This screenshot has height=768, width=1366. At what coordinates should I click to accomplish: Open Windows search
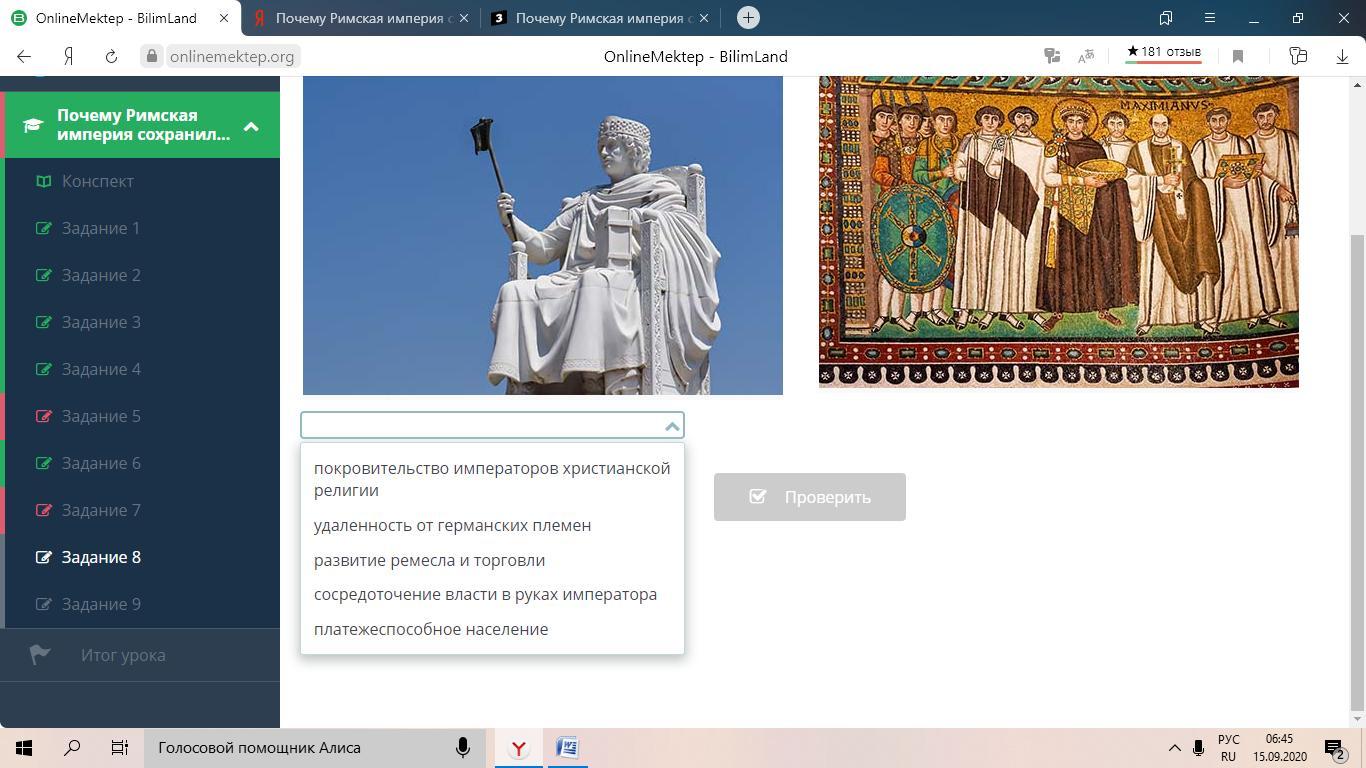point(72,748)
